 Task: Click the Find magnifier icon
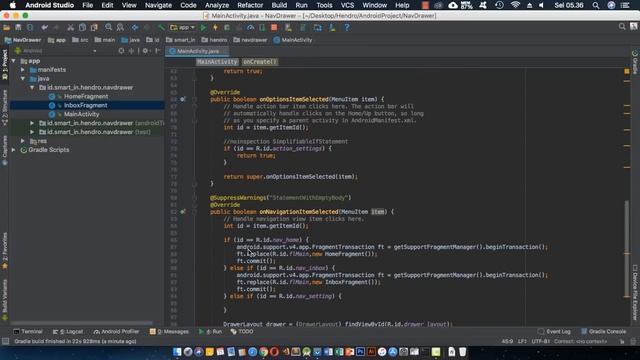point(109,27)
